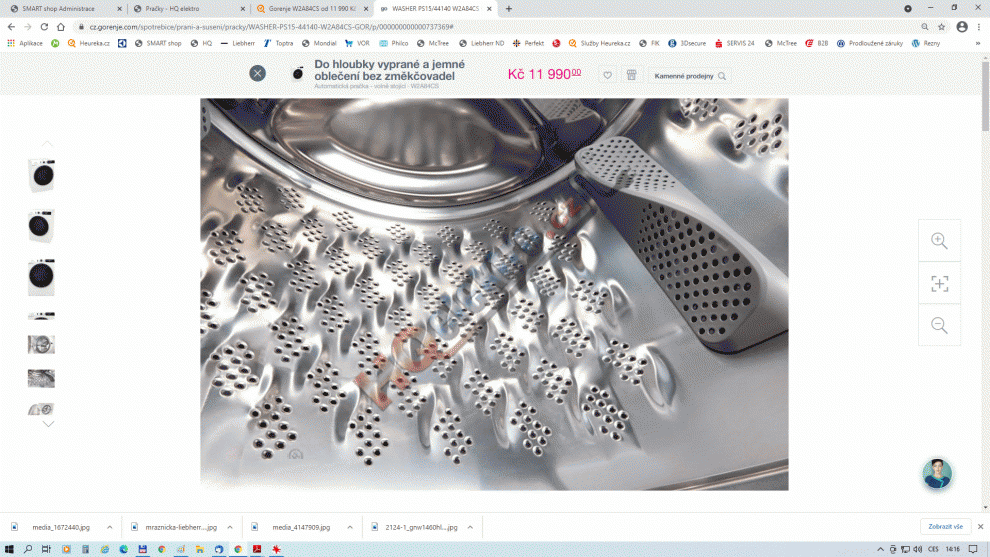Image resolution: width=990 pixels, height=557 pixels.
Task: Open the chat assistant avatar
Action: (937, 474)
